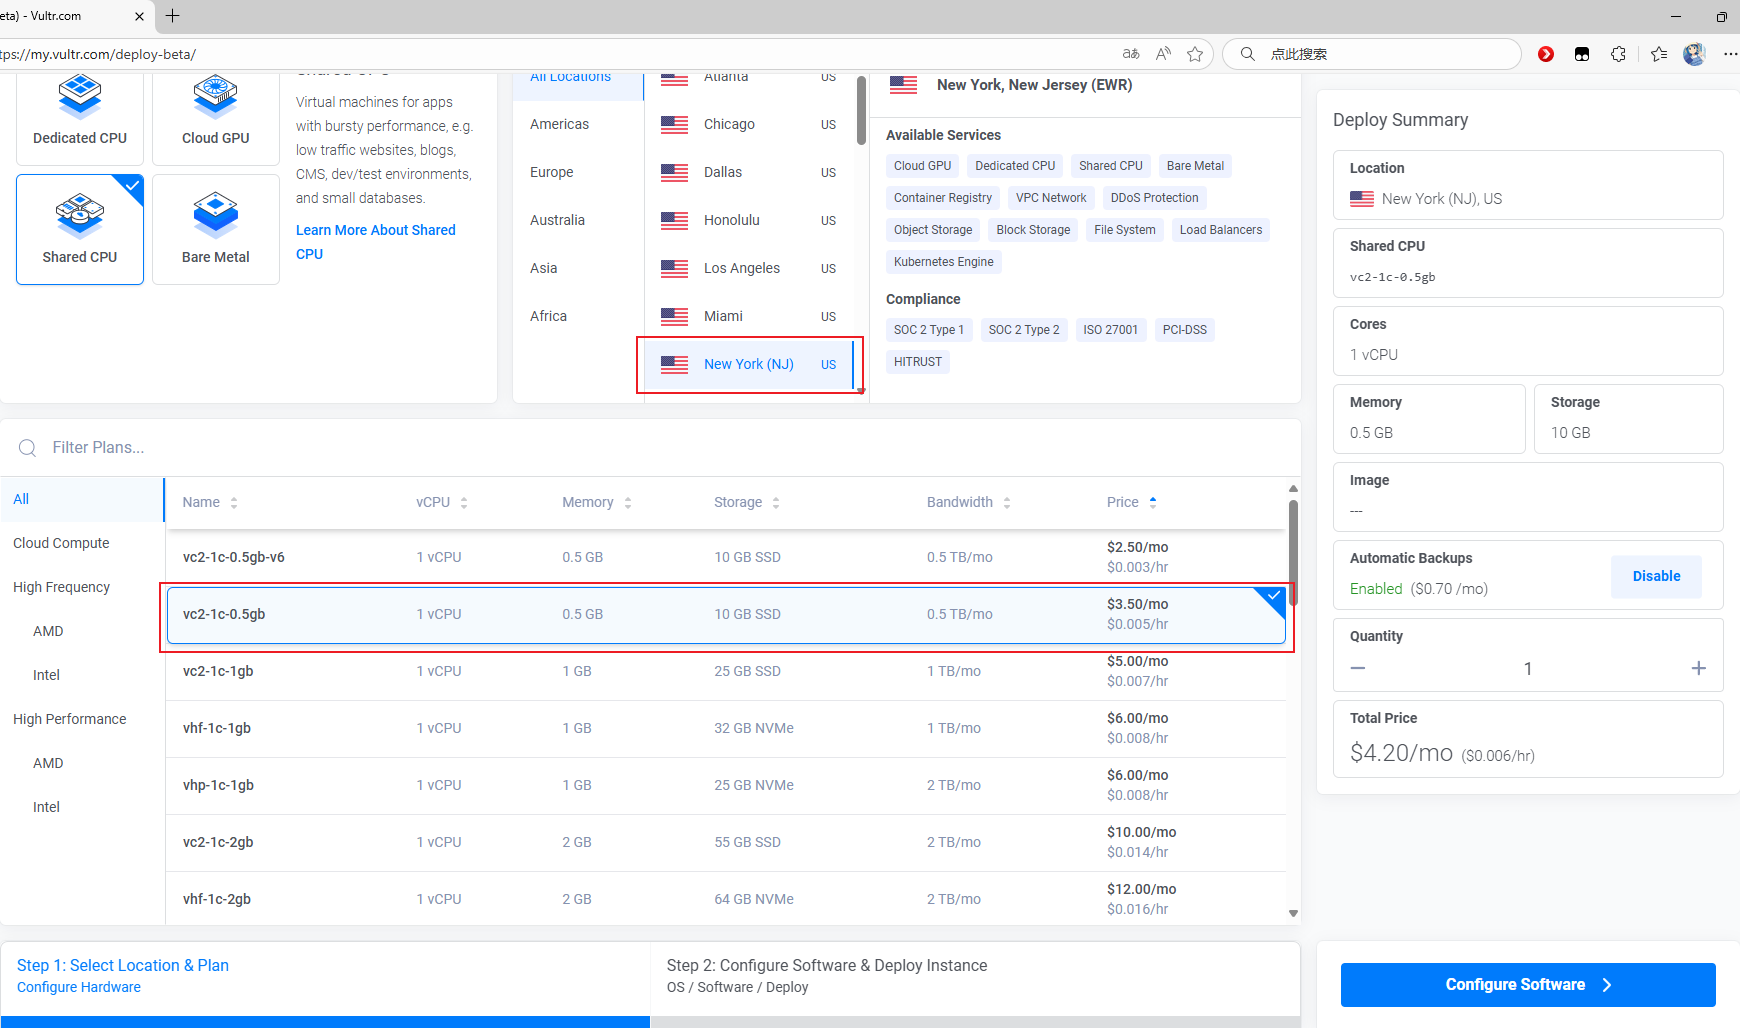Select the Bare Metal server option
Image resolution: width=1740 pixels, height=1028 pixels.
tap(215, 229)
